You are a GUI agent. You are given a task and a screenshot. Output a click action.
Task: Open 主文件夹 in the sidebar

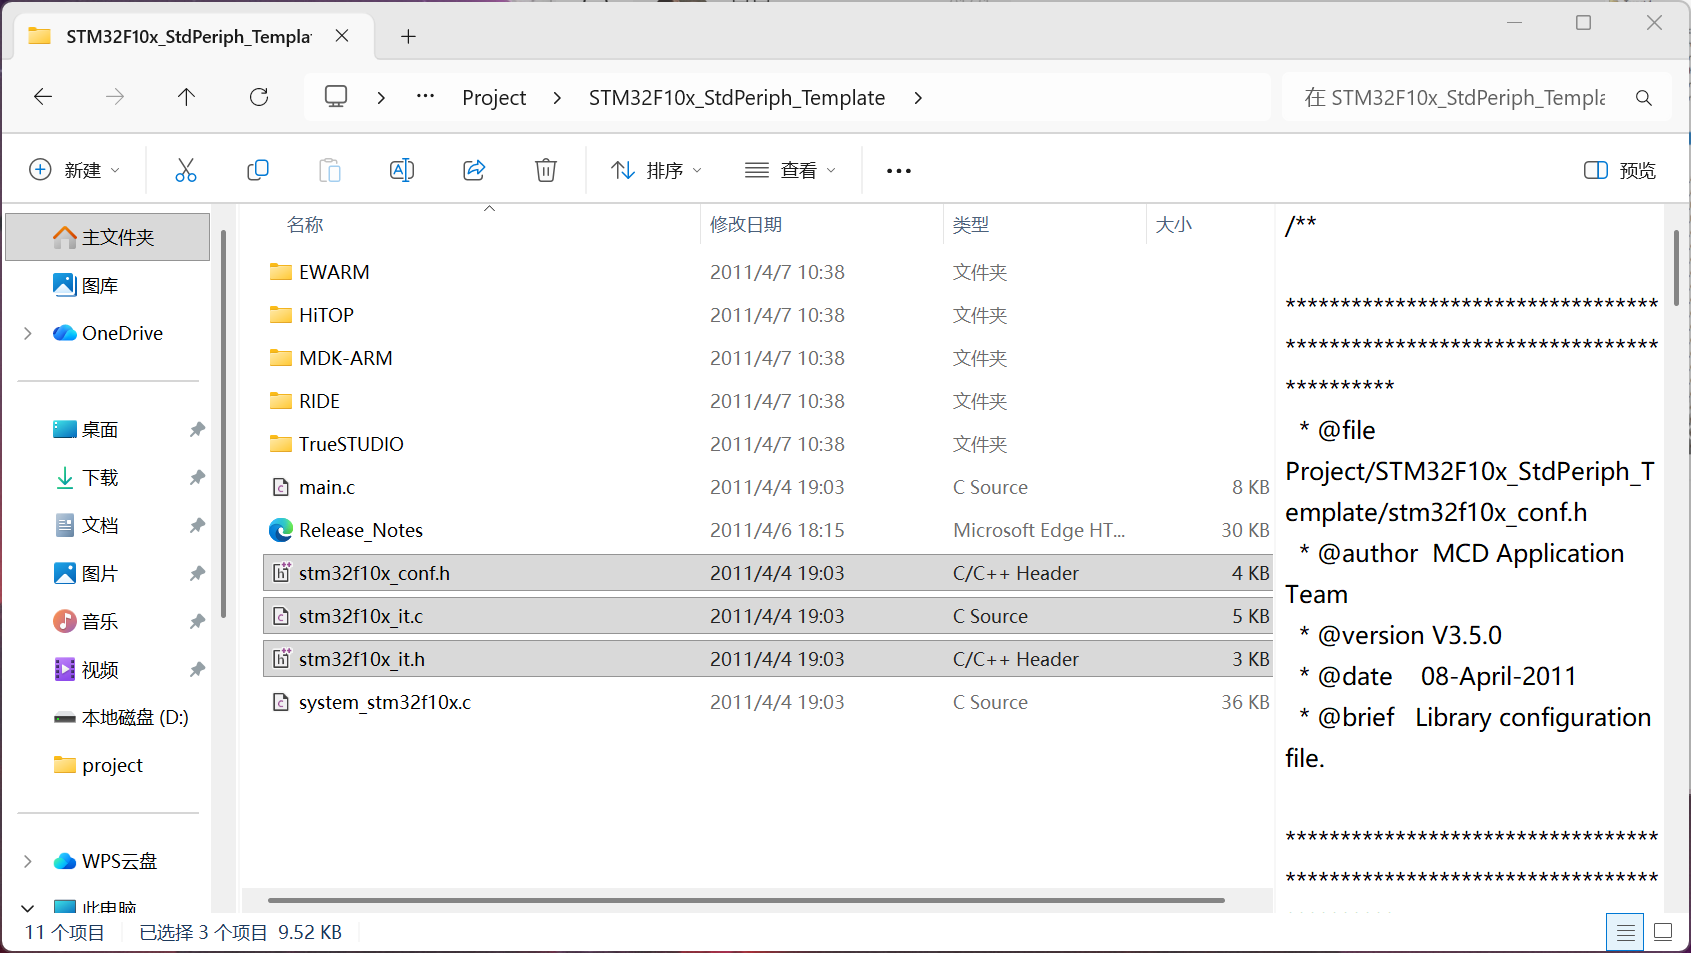108,237
